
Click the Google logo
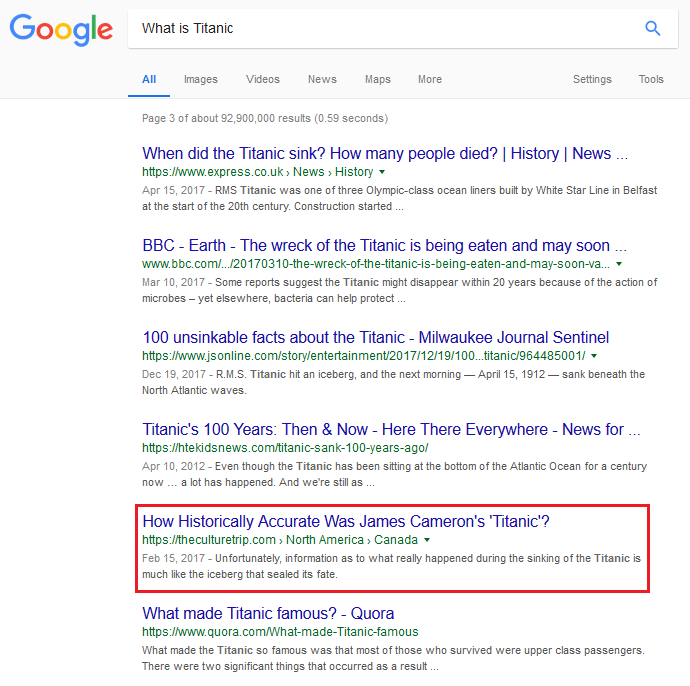pos(61,29)
